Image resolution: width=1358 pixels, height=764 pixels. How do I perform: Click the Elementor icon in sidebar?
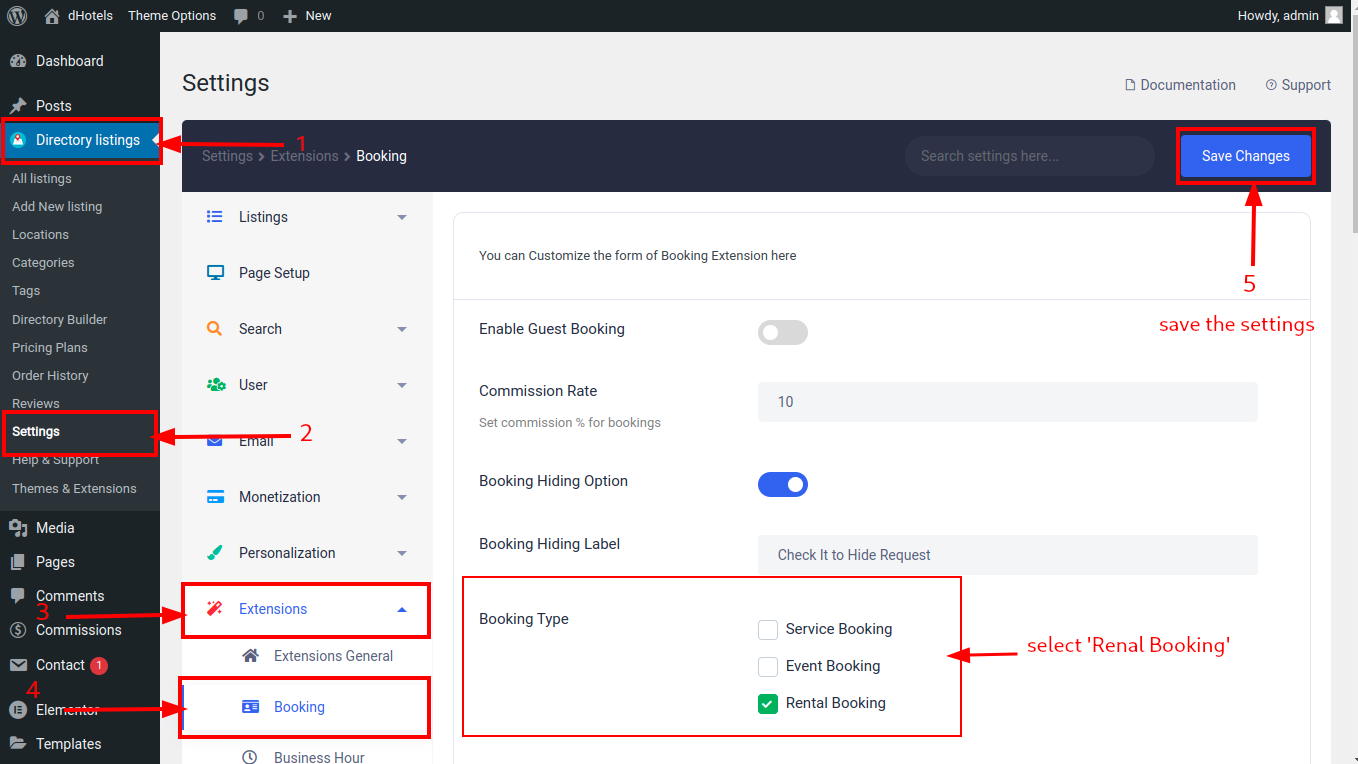point(18,710)
